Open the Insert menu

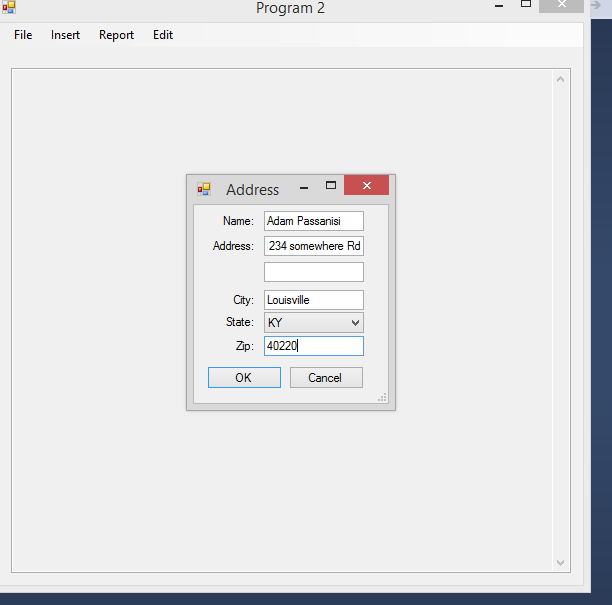tap(65, 35)
